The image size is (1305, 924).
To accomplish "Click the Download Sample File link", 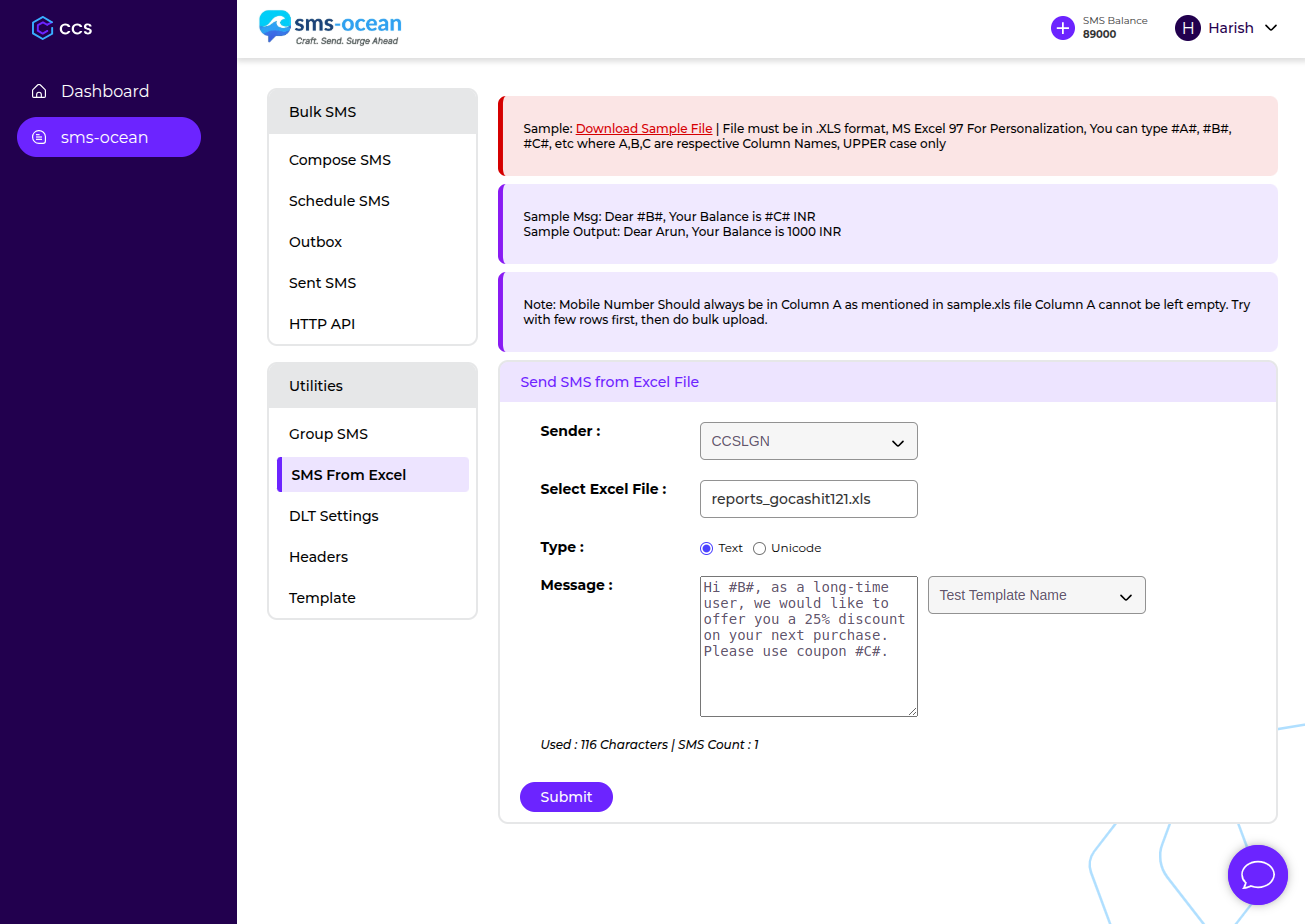I will (644, 129).
